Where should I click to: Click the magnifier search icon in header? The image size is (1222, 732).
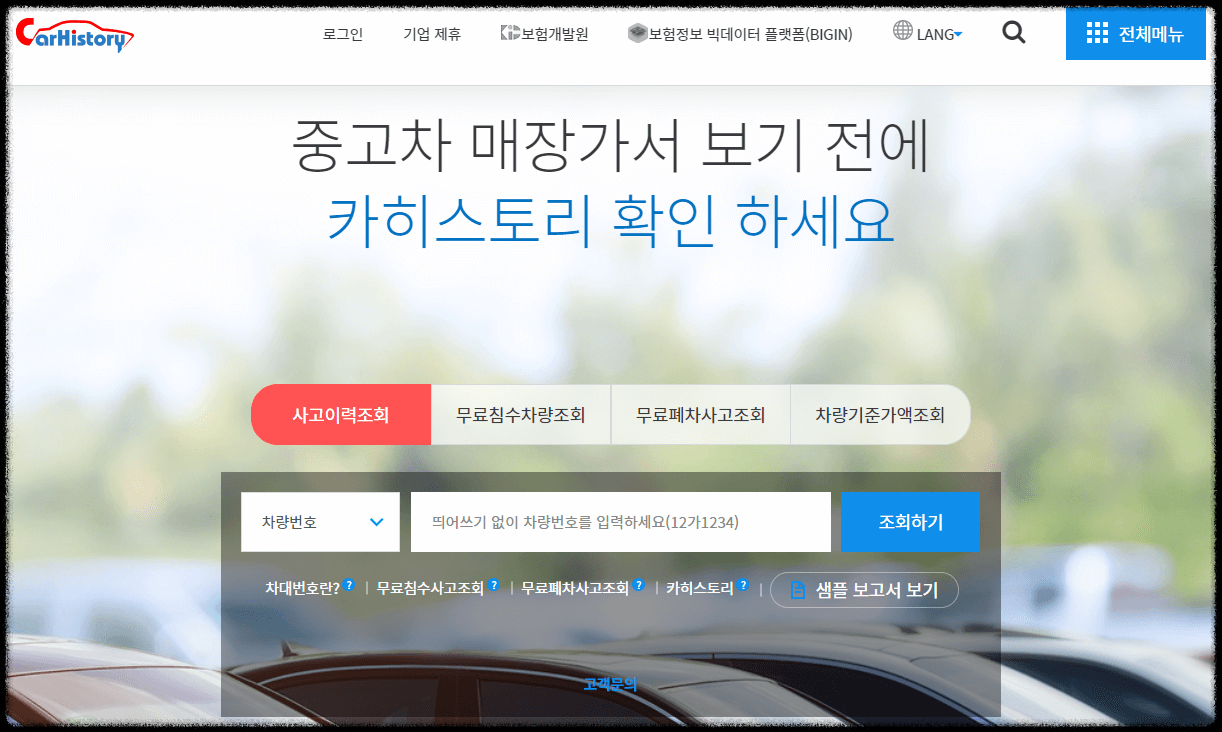pyautogui.click(x=1014, y=33)
